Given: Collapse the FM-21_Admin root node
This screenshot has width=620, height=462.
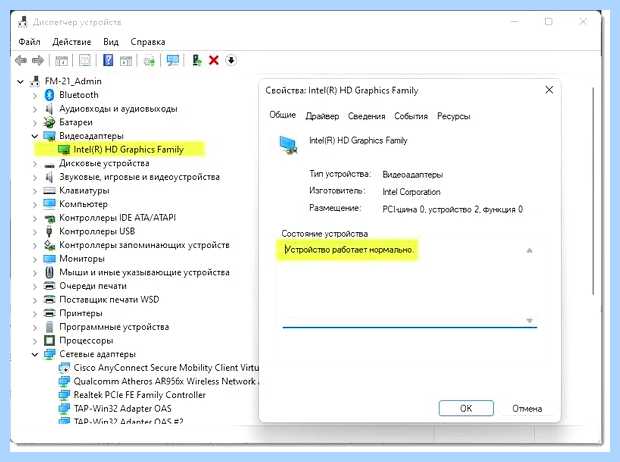Looking at the screenshot, I should (x=21, y=81).
